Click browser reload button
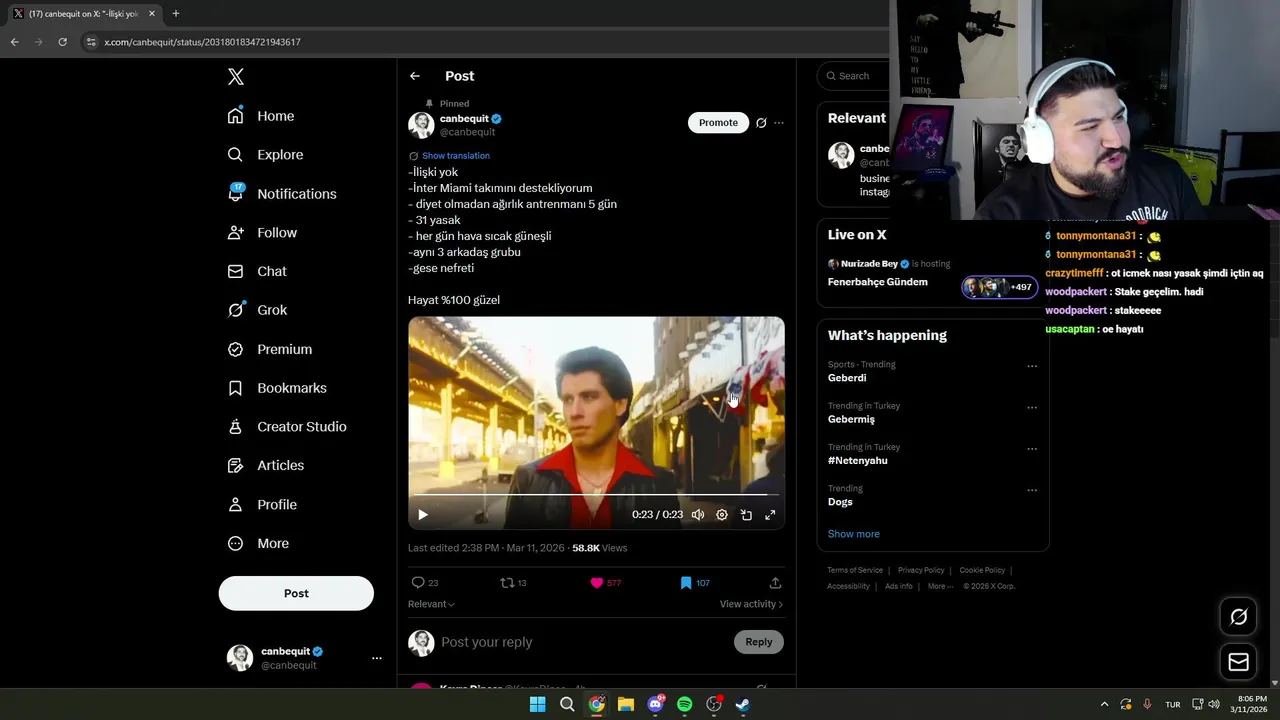 pos(62,42)
